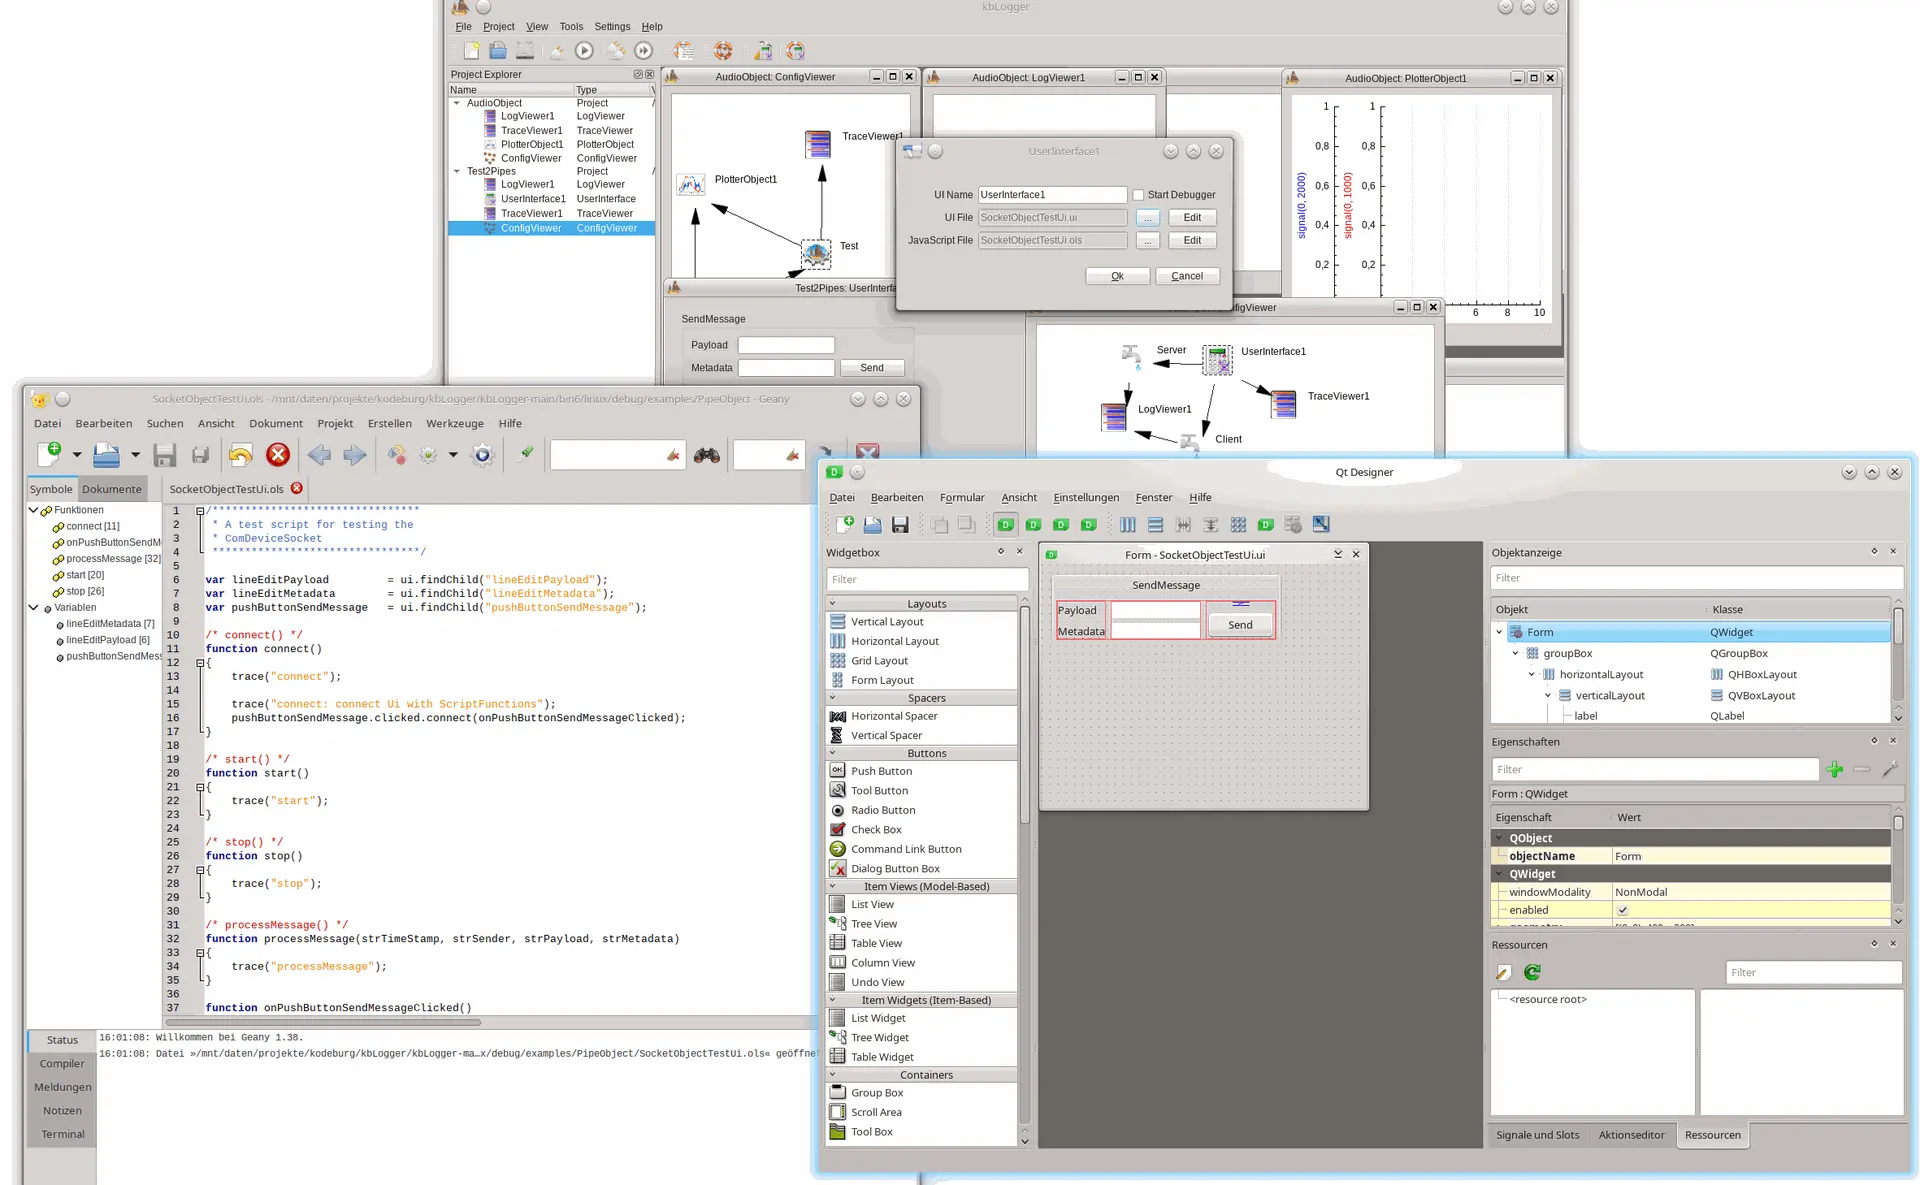Click the save file icon in Geany toolbar
The height and width of the screenshot is (1185, 1920).
165,455
